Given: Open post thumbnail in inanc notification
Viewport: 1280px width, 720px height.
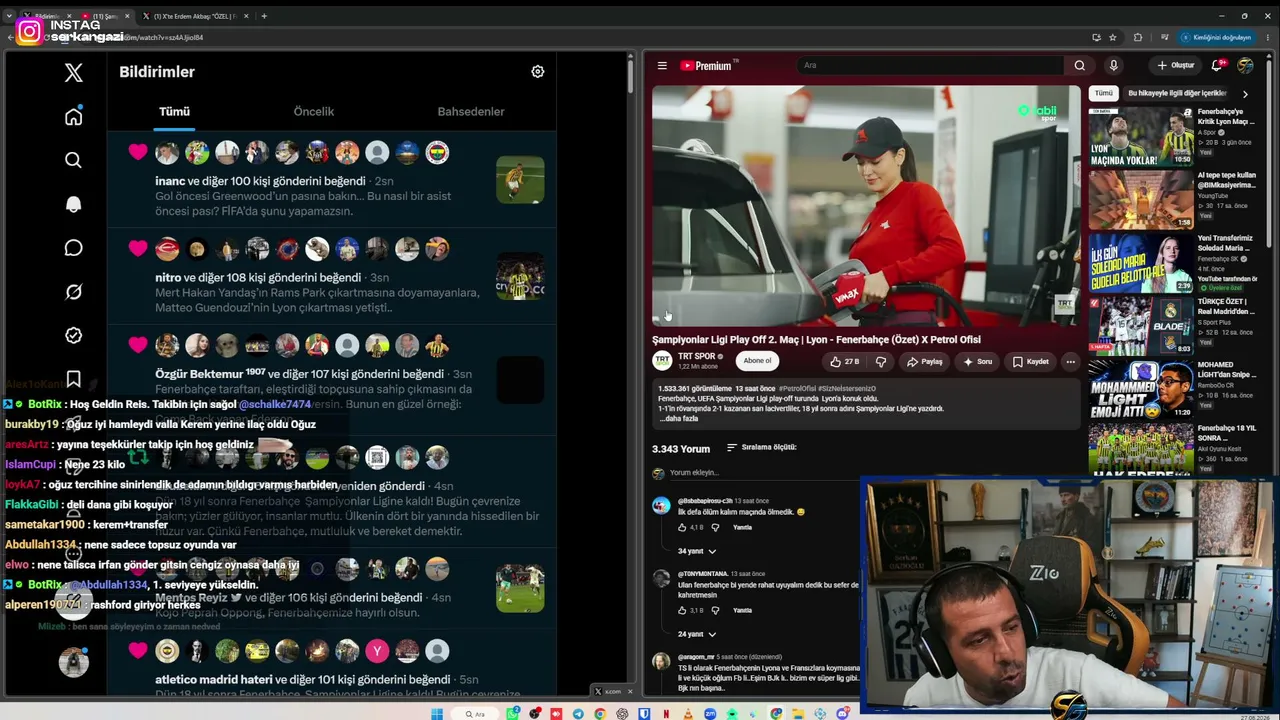Looking at the screenshot, I should 520,179.
